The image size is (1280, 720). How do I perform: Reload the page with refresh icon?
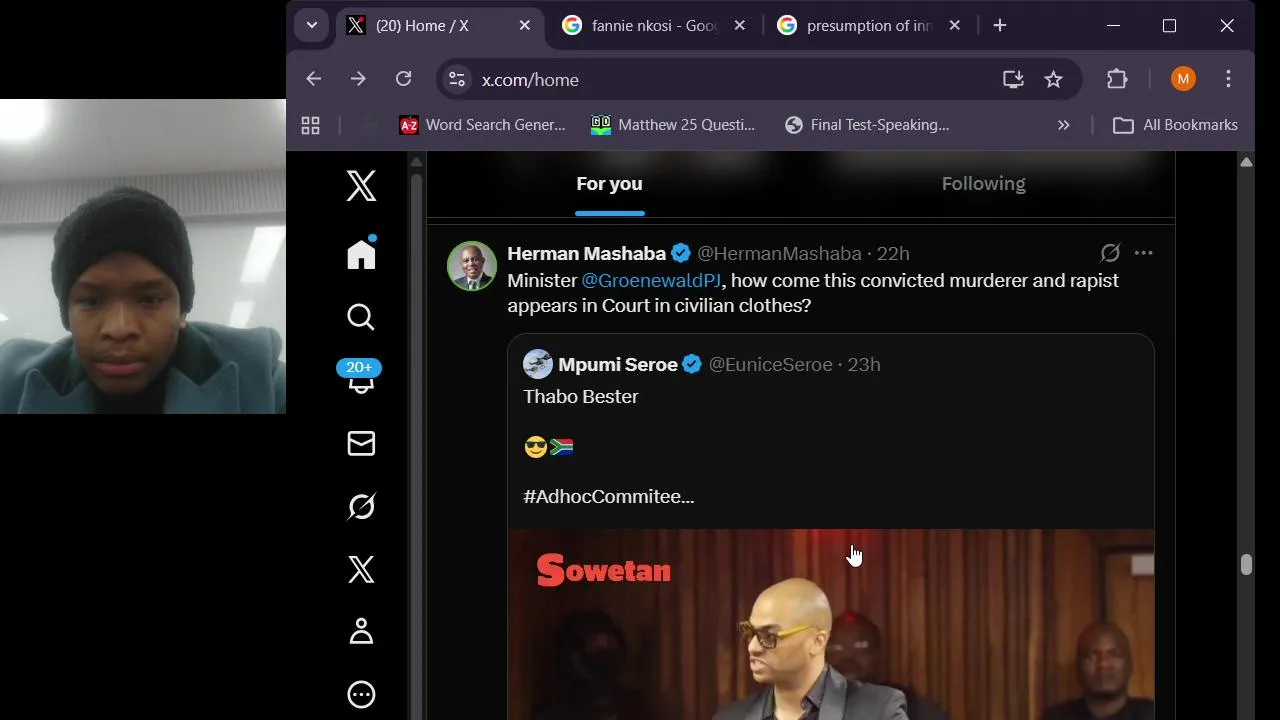(x=403, y=79)
